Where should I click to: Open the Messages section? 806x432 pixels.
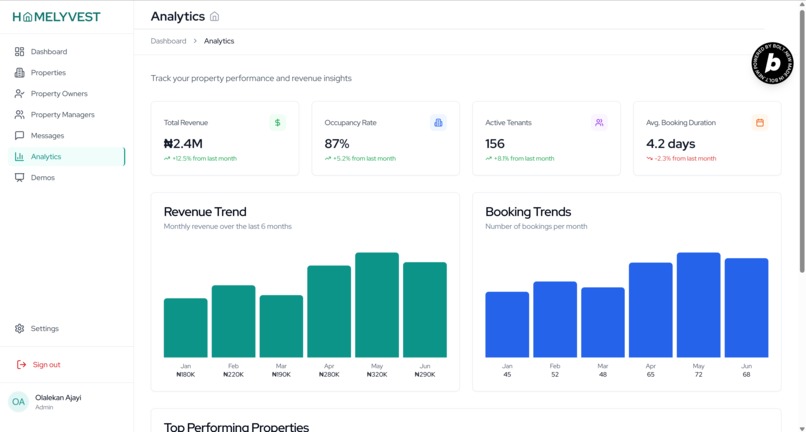(x=67, y=136)
